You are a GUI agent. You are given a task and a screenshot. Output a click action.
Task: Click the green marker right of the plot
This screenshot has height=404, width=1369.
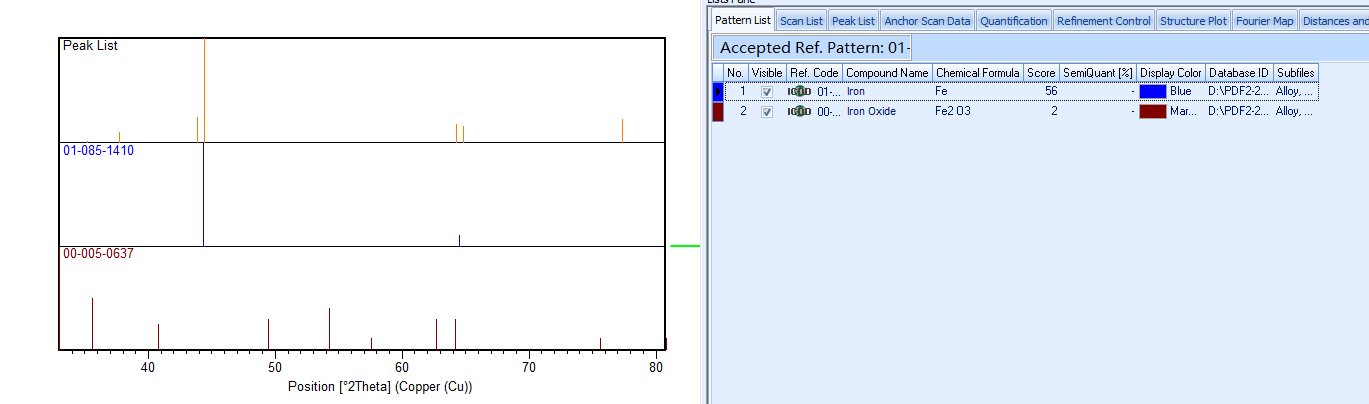(685, 246)
